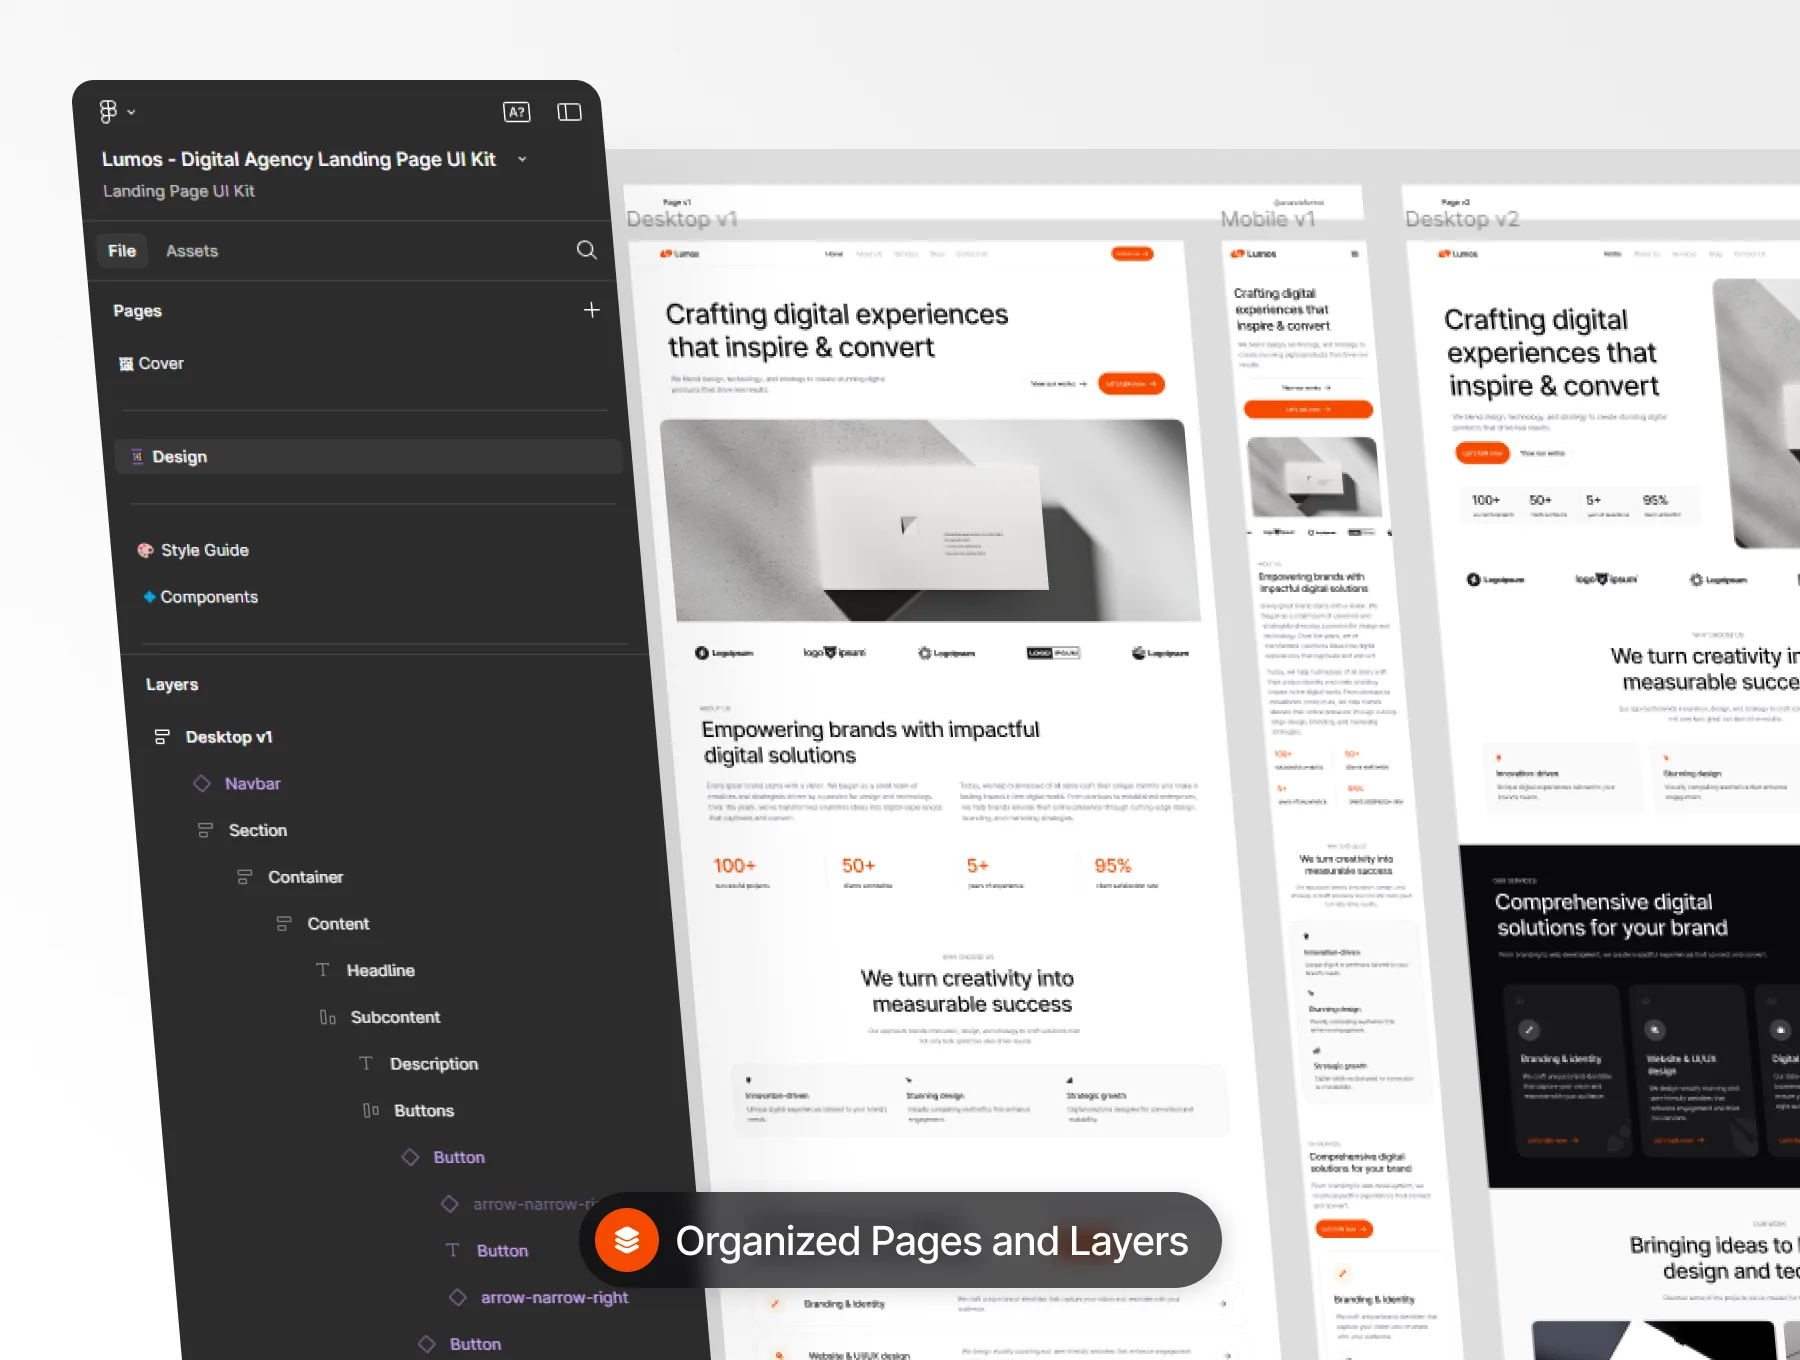1800x1360 pixels.
Task: Click the orange CTA under Desktop v1 headline
Action: [1131, 384]
